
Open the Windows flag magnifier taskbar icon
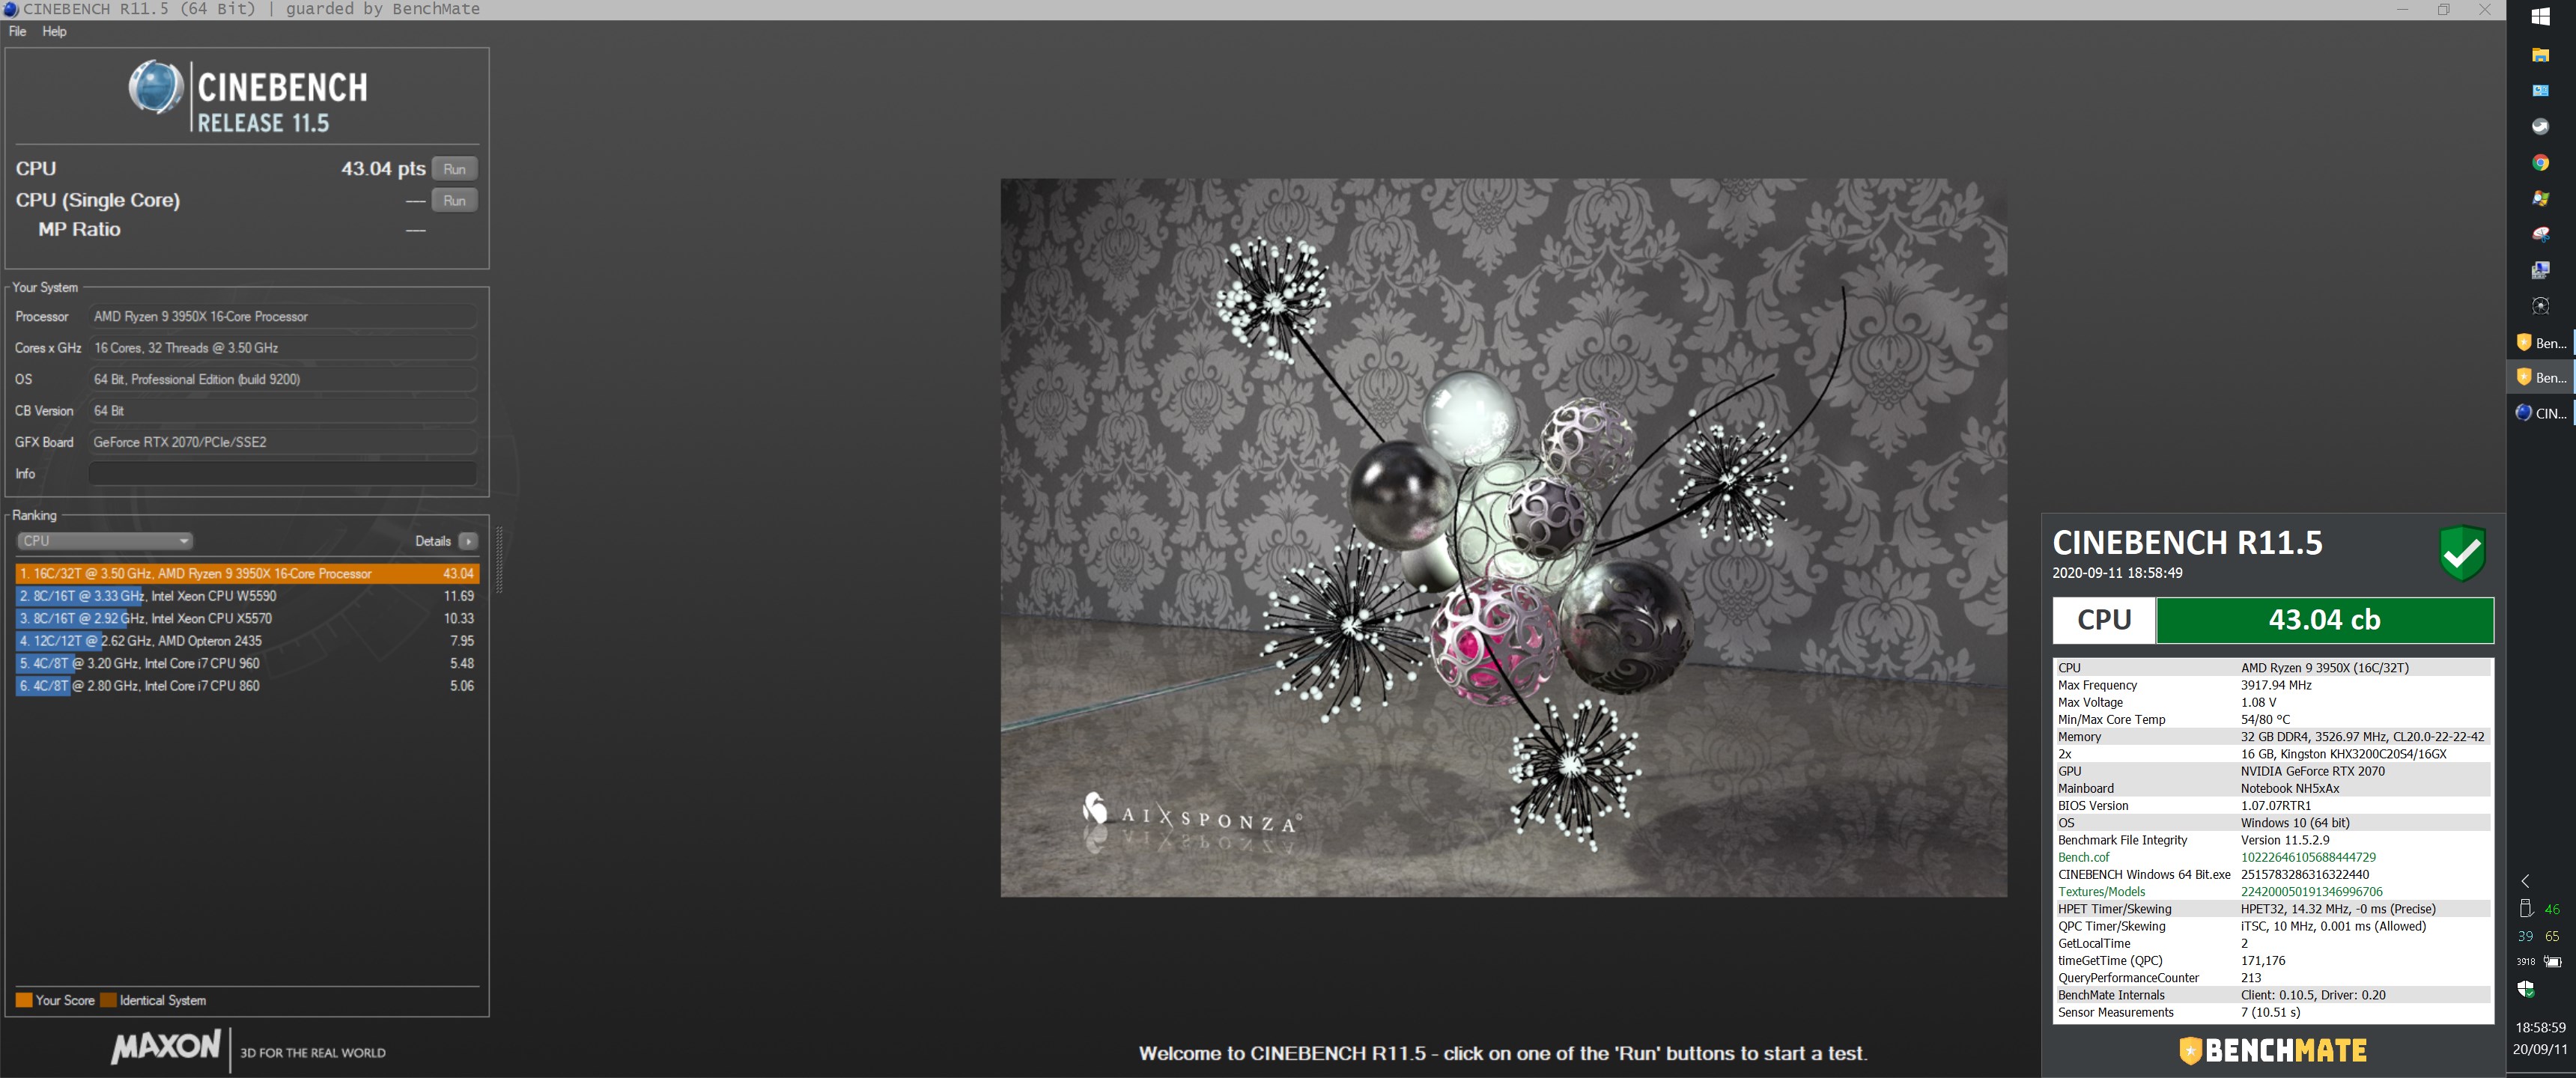click(2540, 198)
